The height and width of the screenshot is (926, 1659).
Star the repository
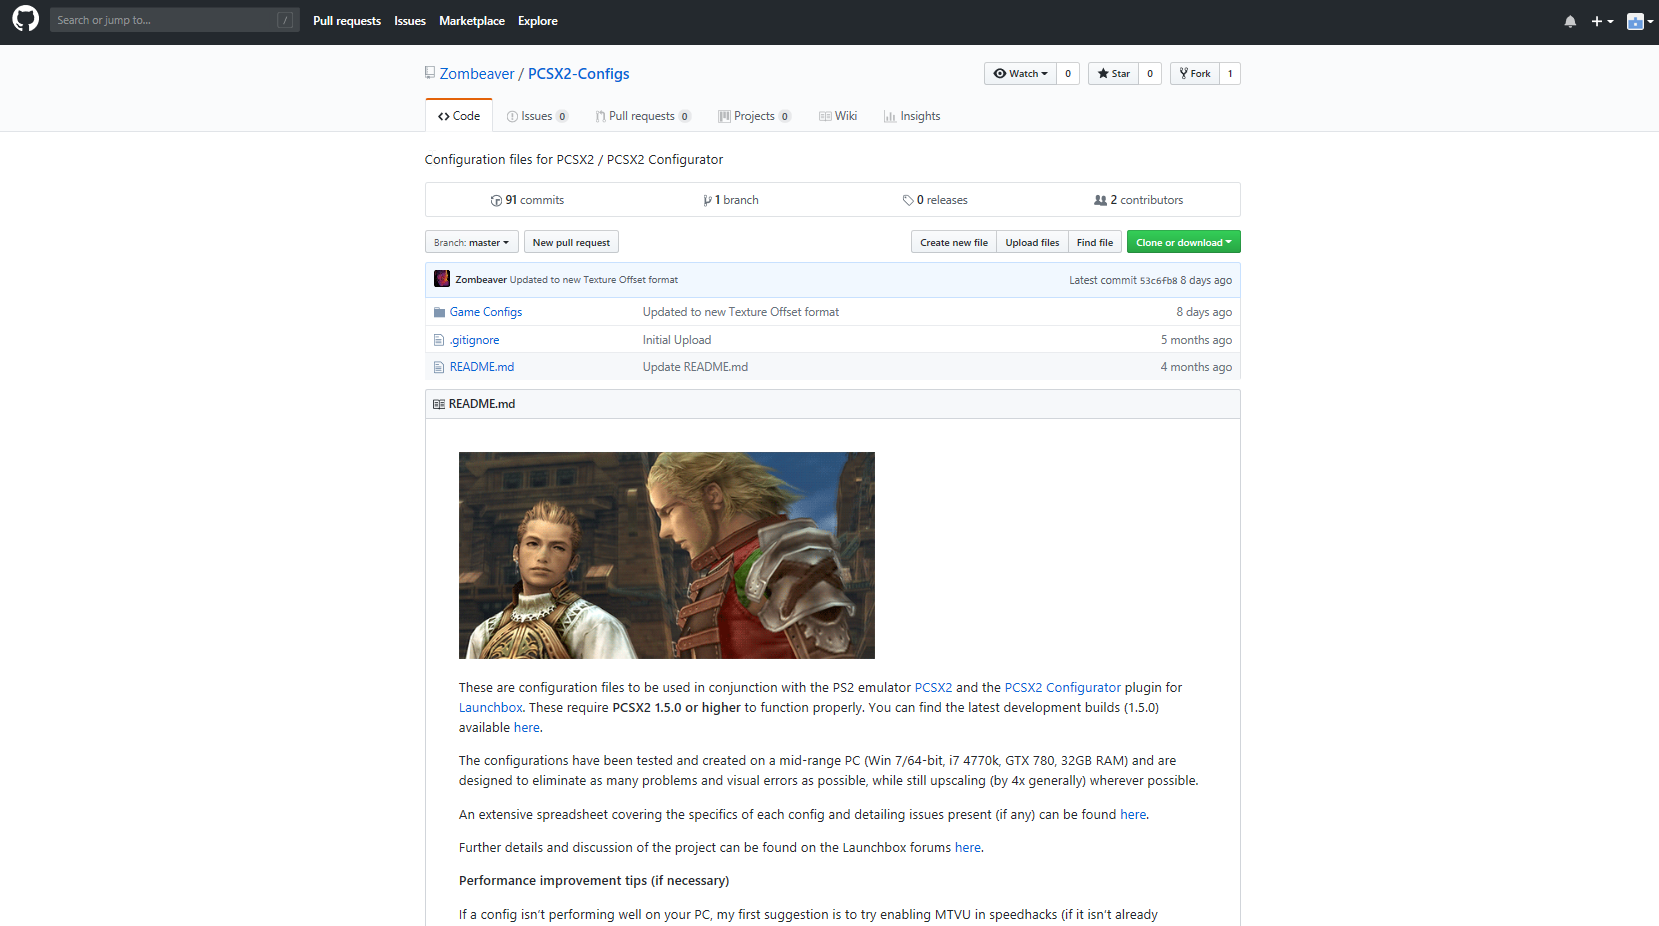(1113, 73)
